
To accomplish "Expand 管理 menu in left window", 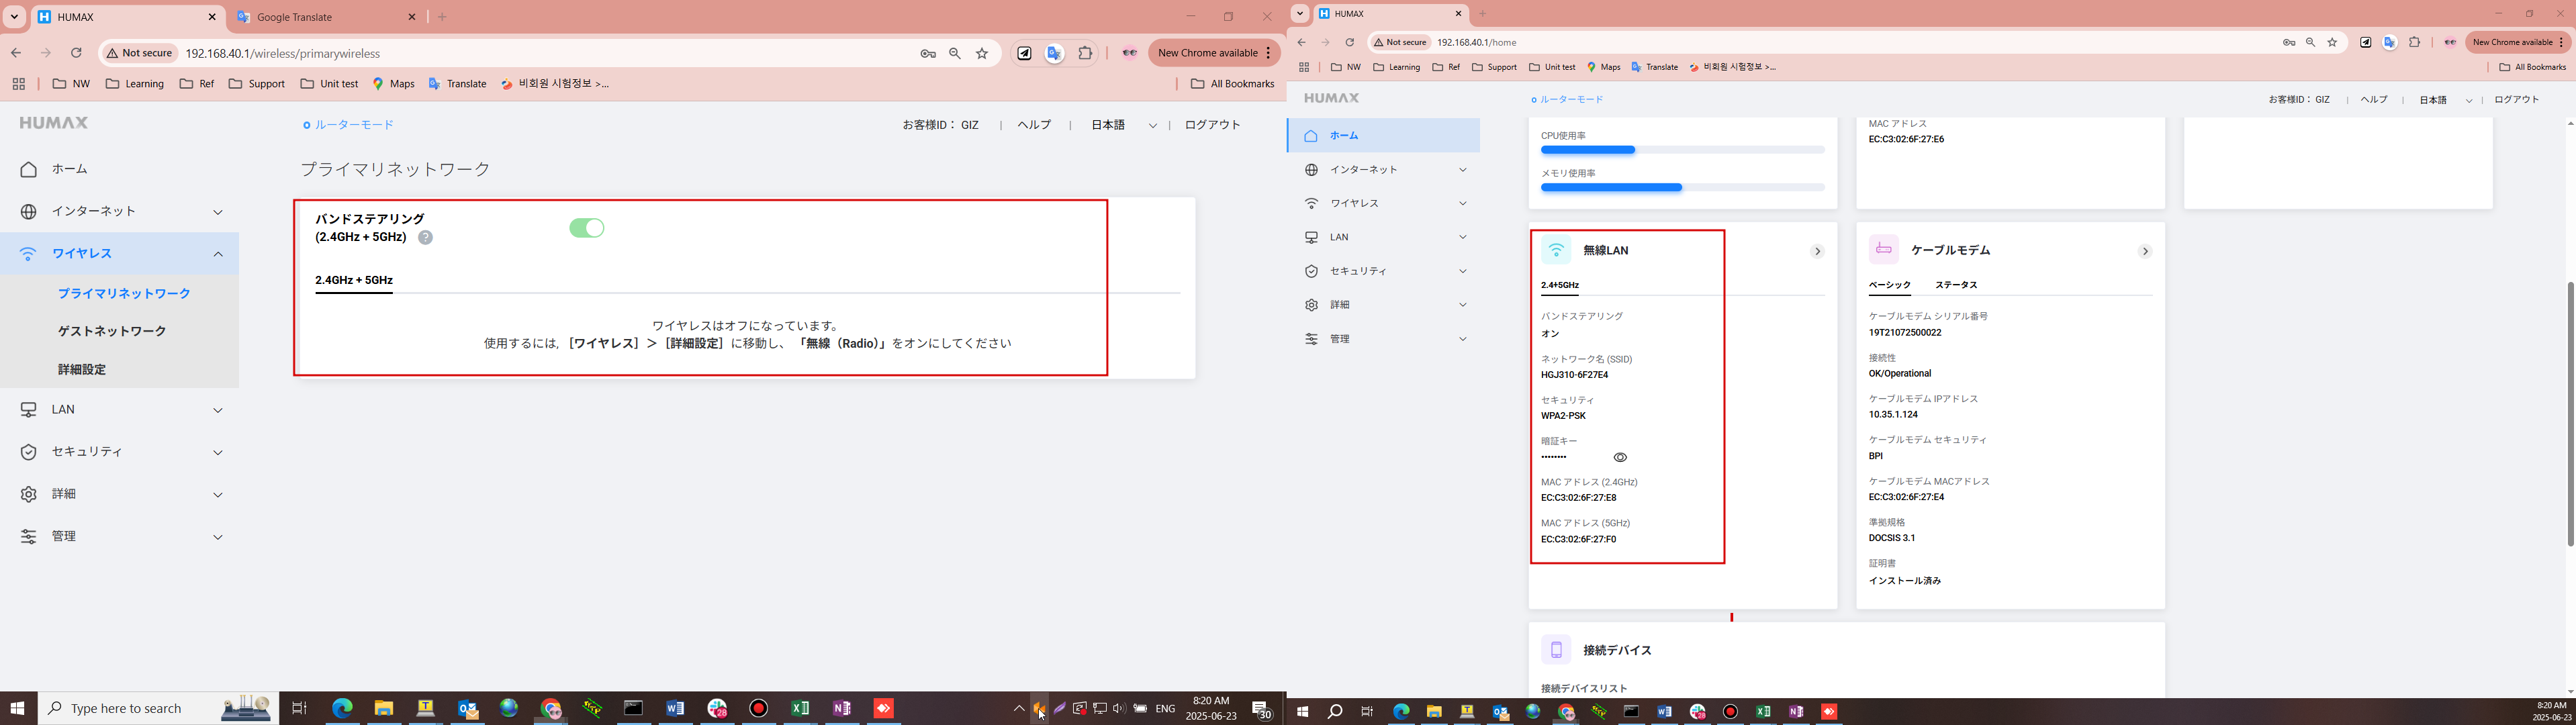I will pyautogui.click(x=218, y=537).
